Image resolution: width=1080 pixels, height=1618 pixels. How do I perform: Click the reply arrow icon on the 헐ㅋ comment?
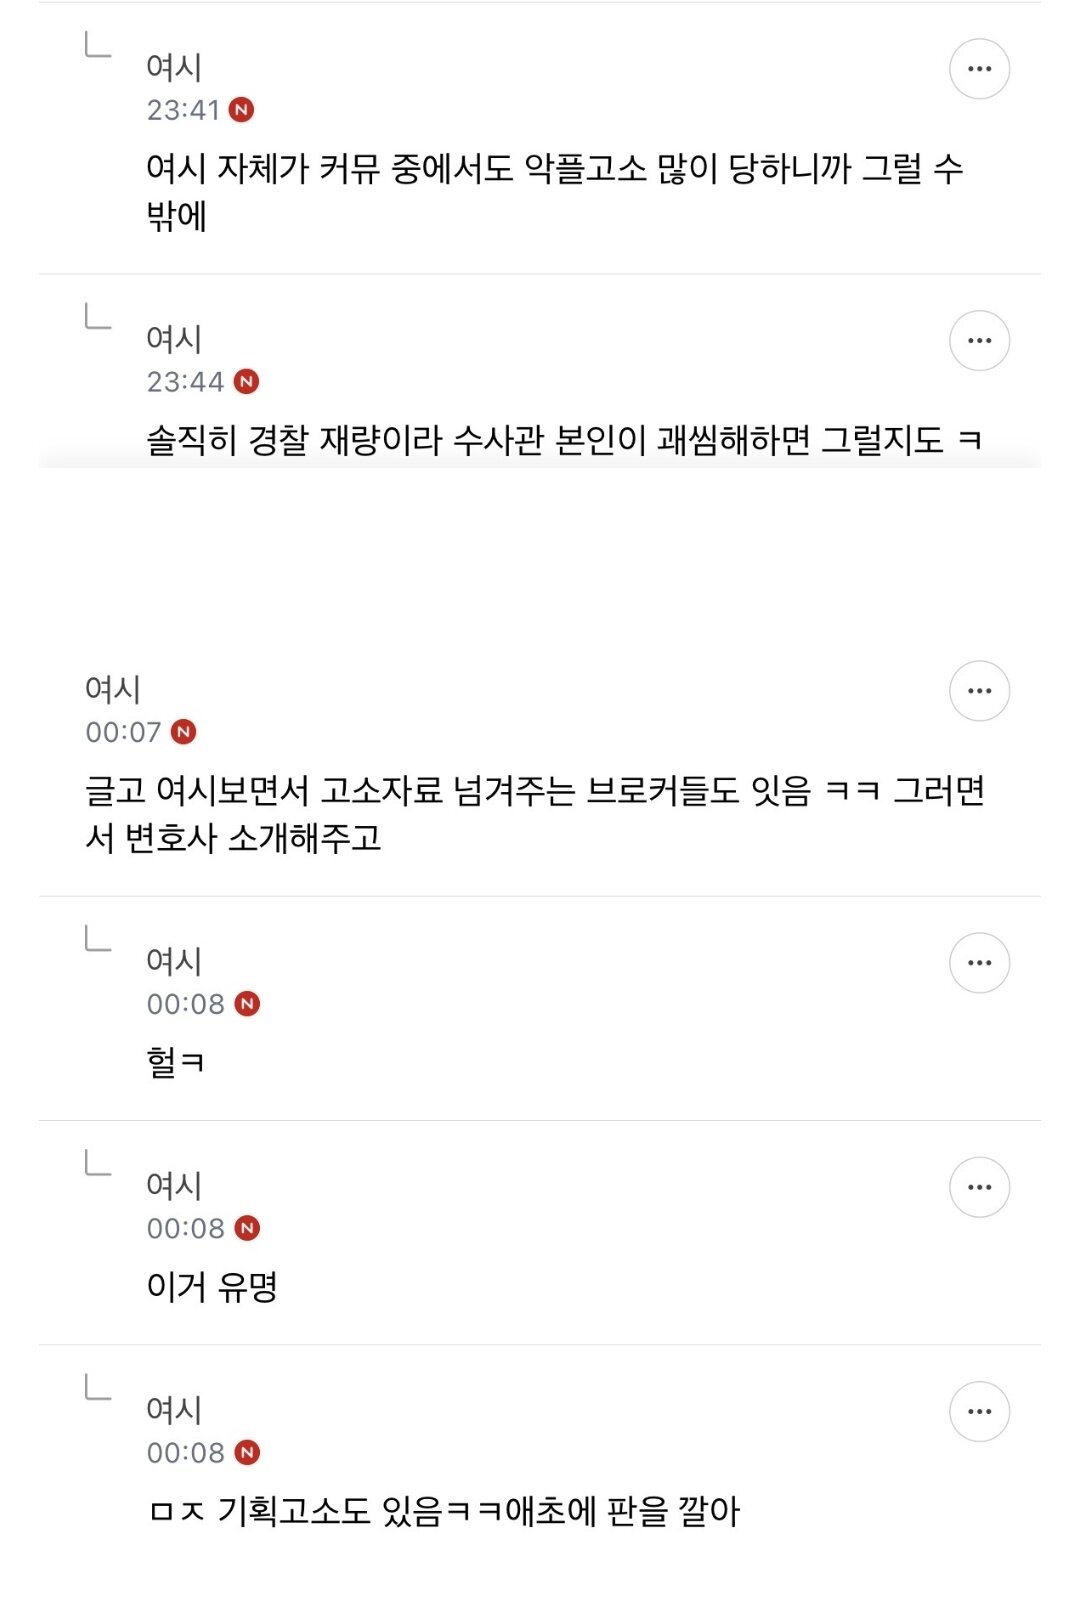(x=98, y=939)
